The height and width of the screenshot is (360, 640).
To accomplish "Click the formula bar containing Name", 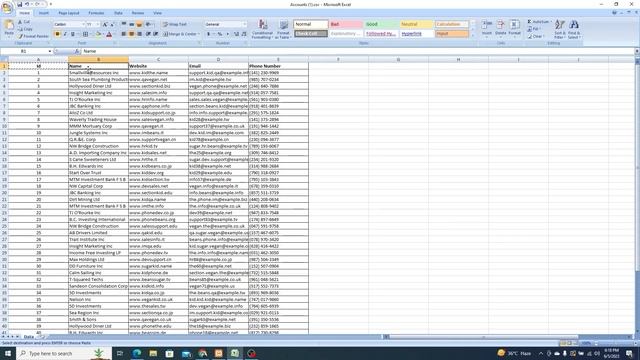I will tap(358, 51).
